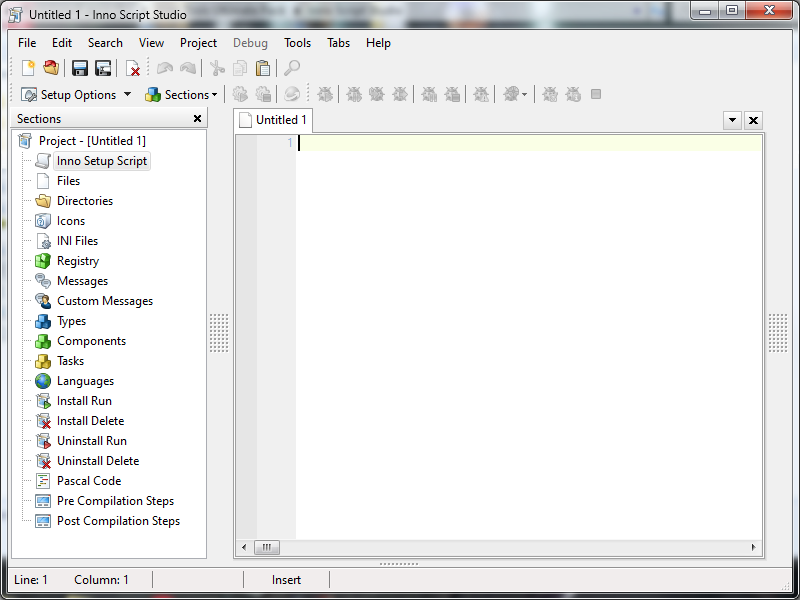Open the Custom Messages section
The image size is (800, 600).
[105, 301]
